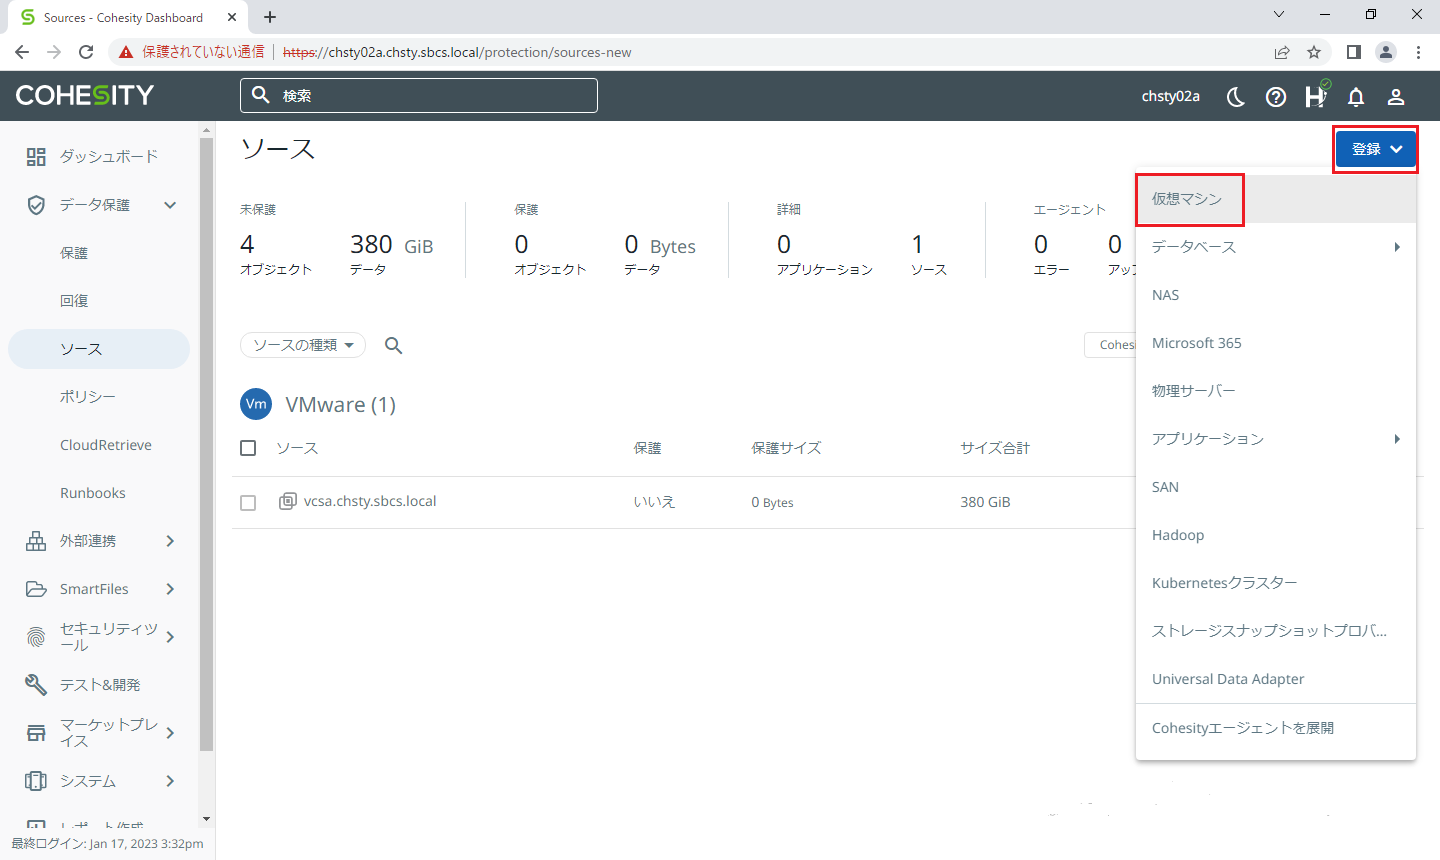Viewport: 1440px width, 860px height.
Task: Select Universal Data Adapter menu entry
Action: pyautogui.click(x=1276, y=679)
